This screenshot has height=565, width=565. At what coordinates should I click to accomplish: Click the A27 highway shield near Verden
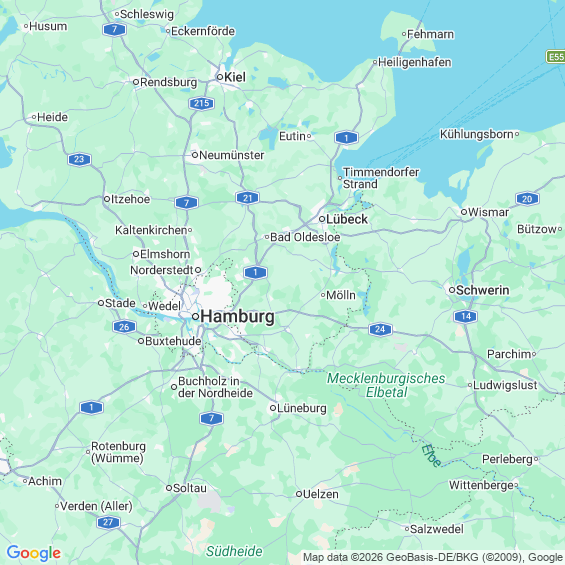pos(108,522)
